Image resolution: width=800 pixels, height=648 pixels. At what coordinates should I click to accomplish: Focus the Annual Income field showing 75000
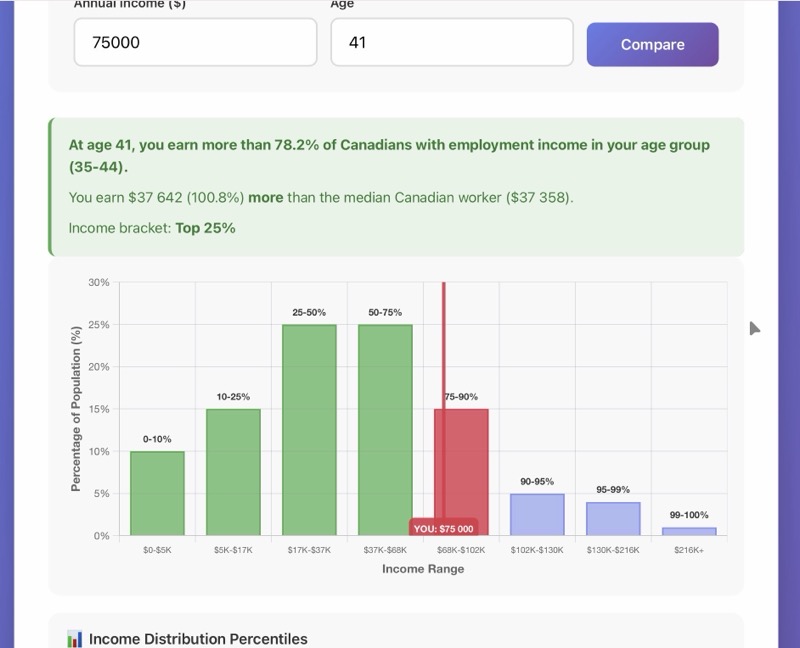tap(195, 43)
